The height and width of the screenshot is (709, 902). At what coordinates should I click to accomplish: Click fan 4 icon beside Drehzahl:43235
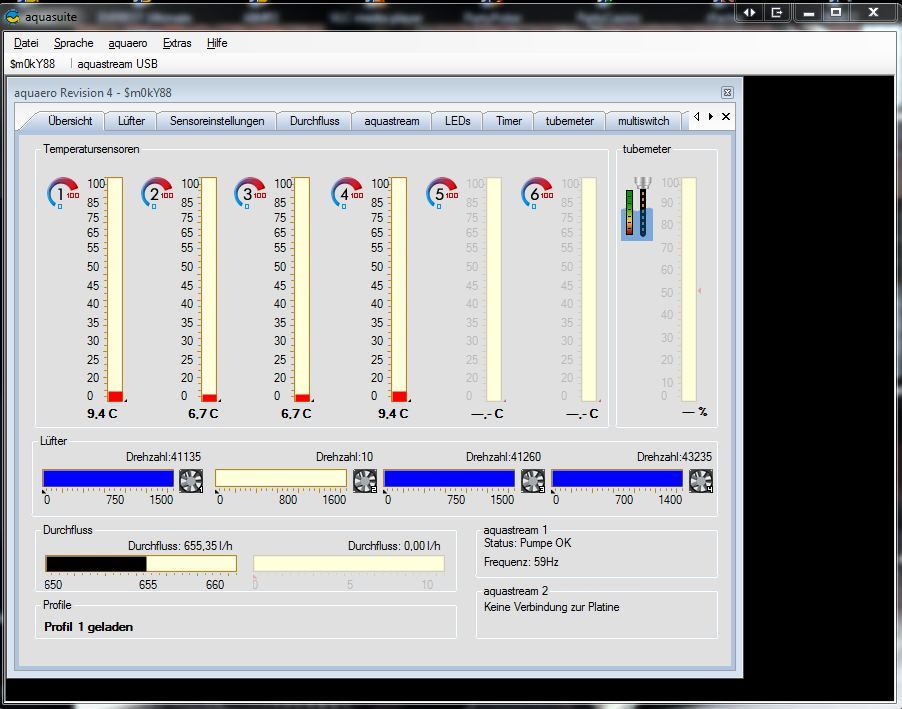(x=701, y=481)
